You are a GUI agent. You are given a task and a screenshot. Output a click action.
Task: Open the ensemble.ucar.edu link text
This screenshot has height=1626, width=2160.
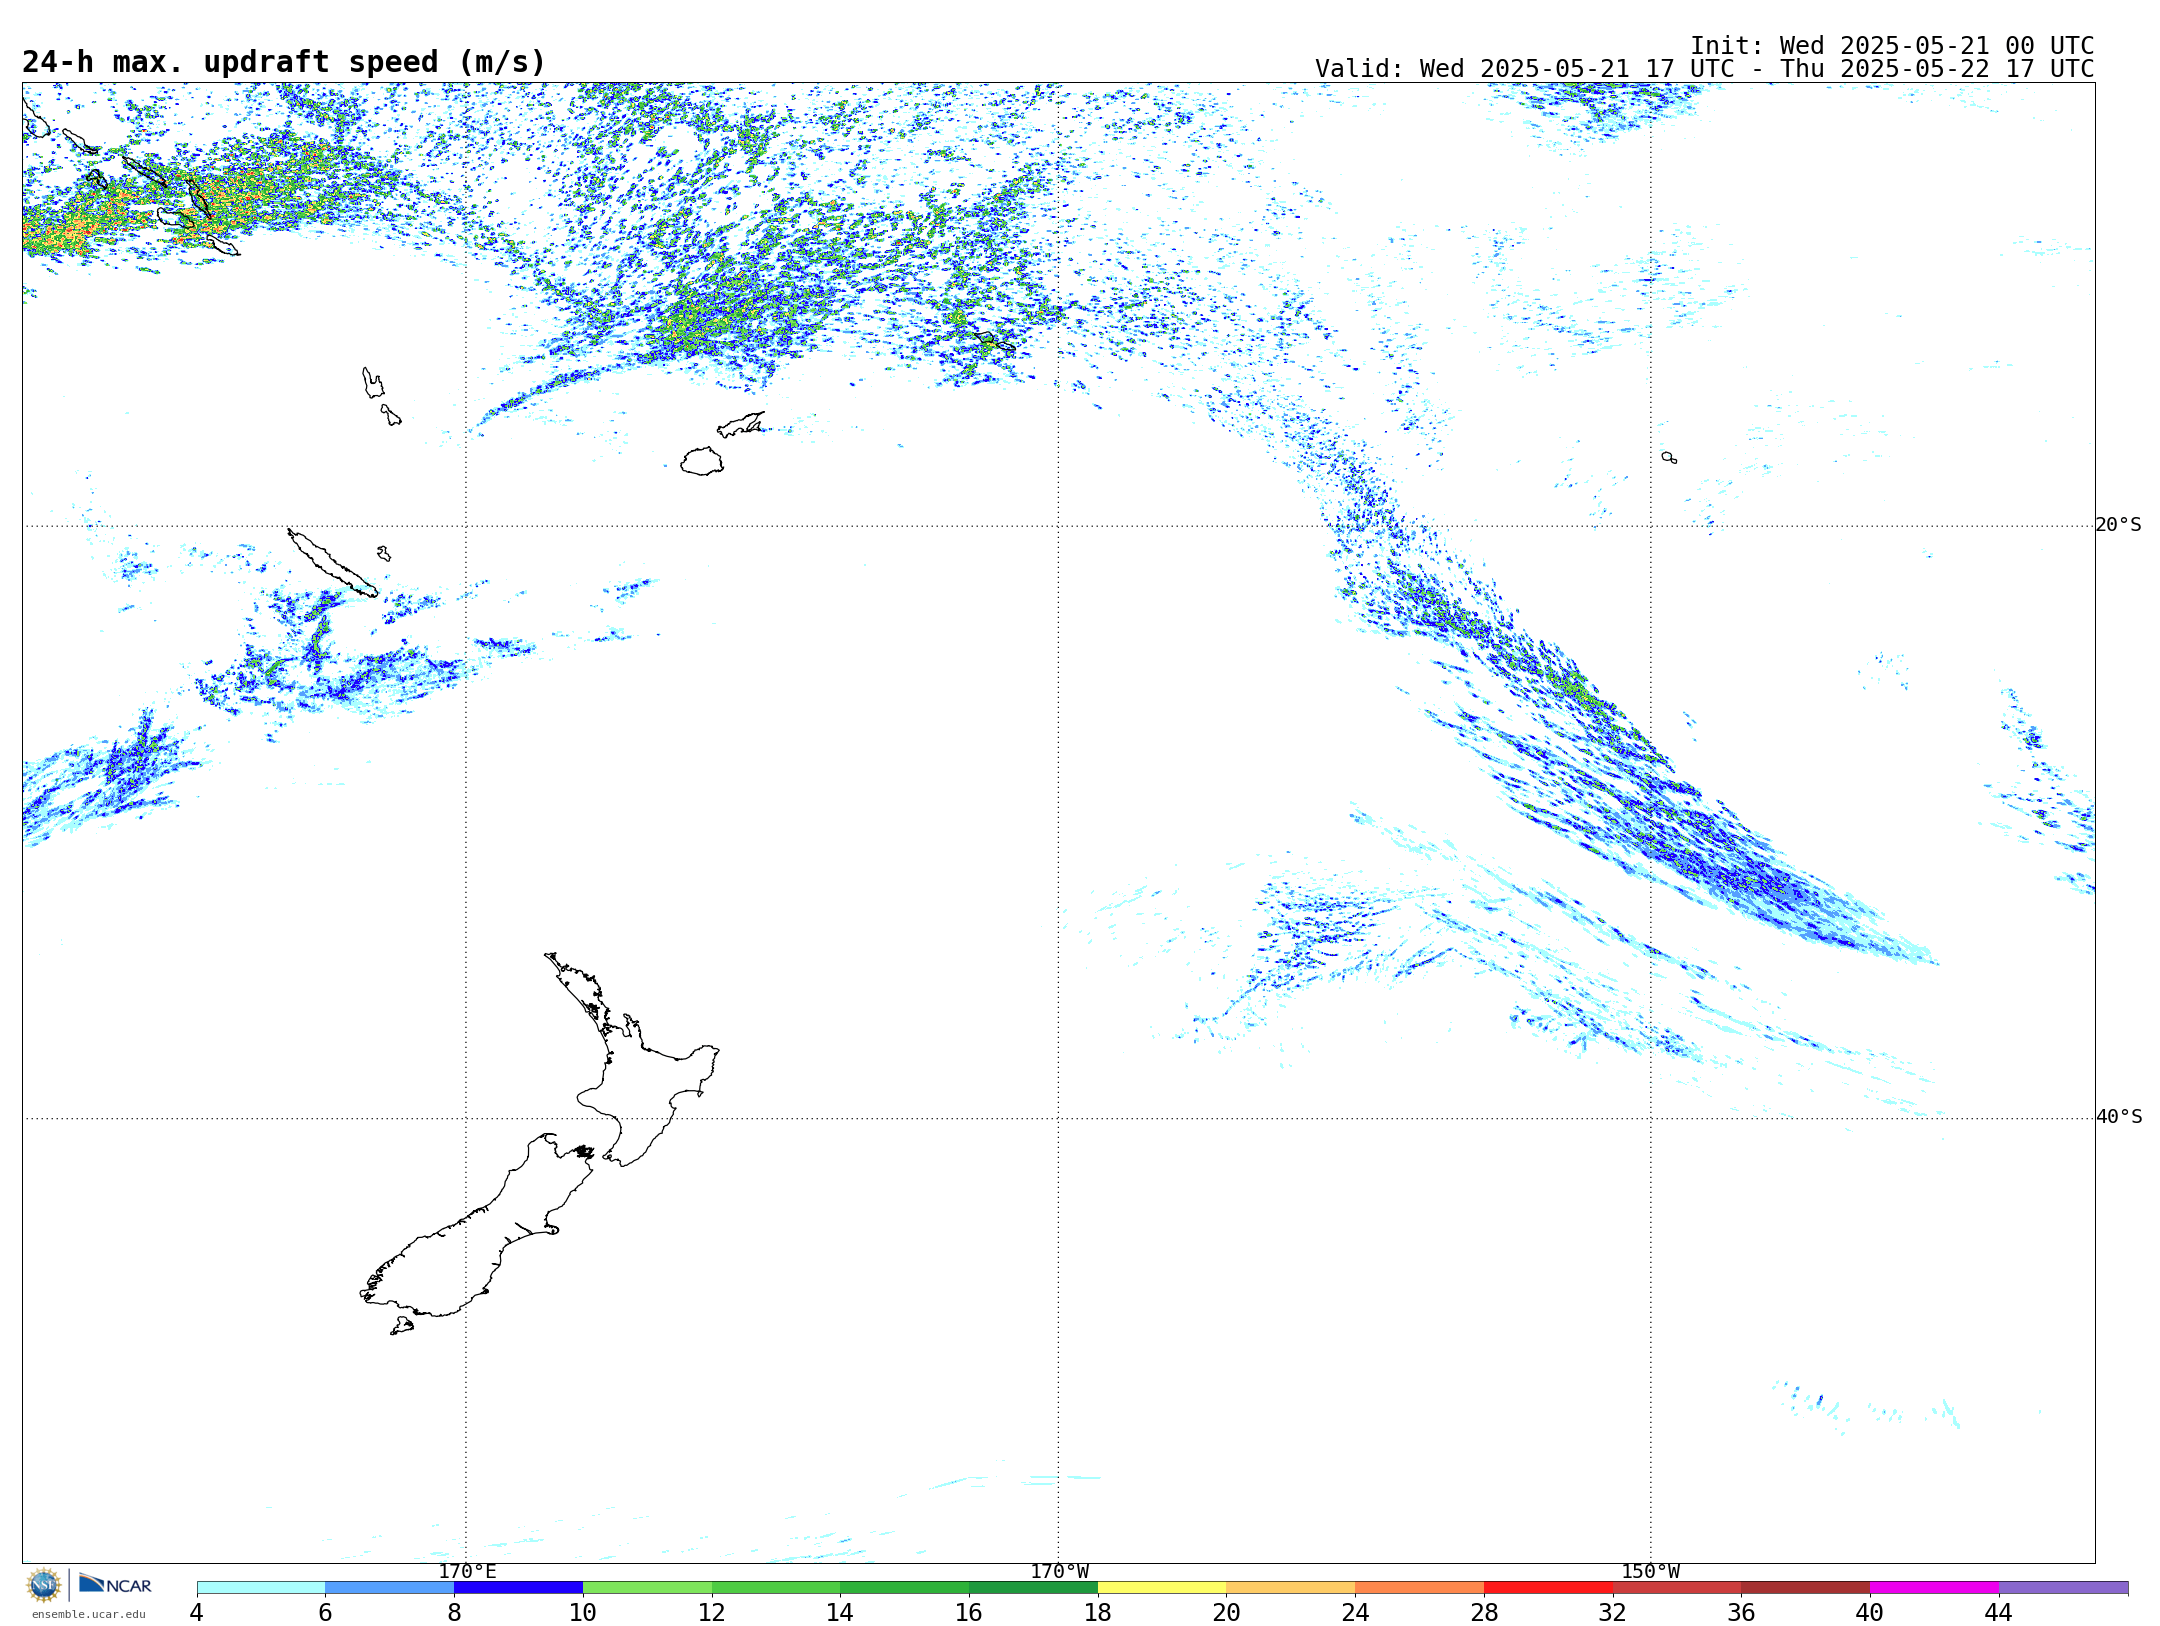click(x=88, y=1614)
